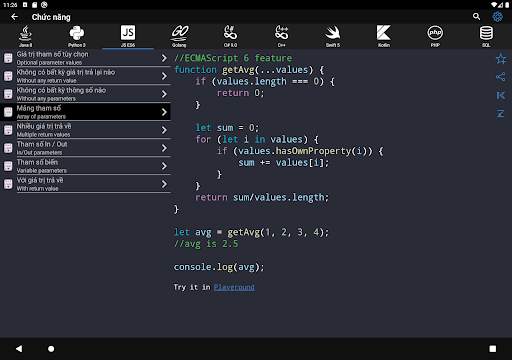Image resolution: width=512 pixels, height=360 pixels.
Task: Open the Playground link
Action: click(234, 287)
